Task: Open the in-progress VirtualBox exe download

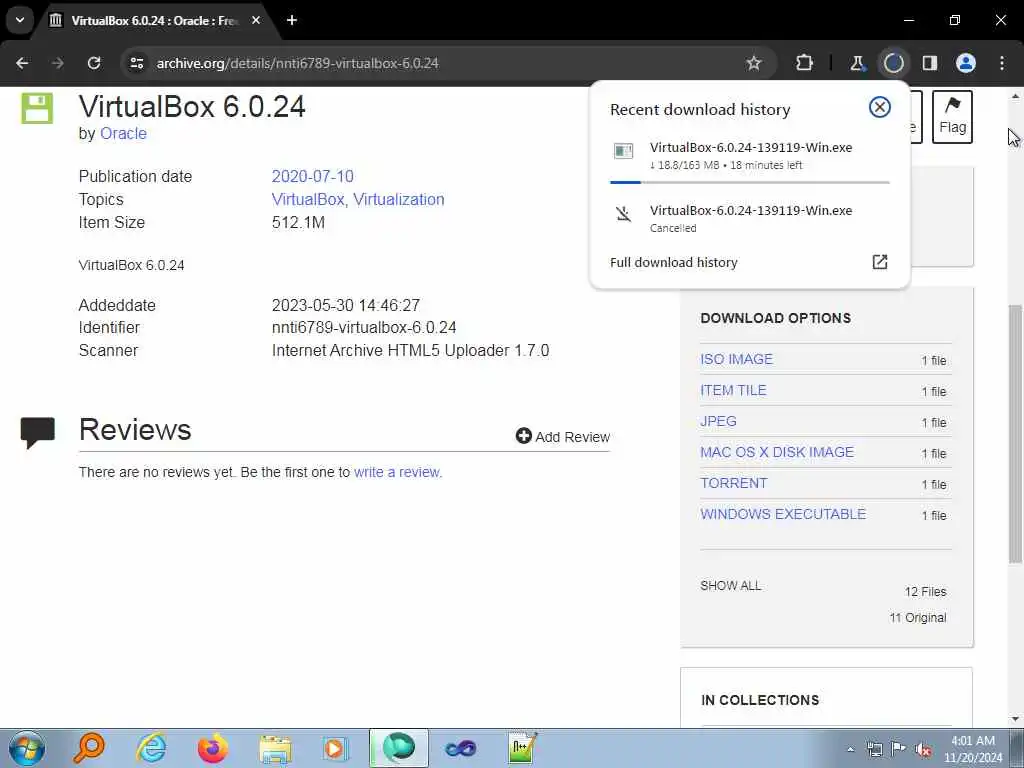Action: pyautogui.click(x=750, y=155)
